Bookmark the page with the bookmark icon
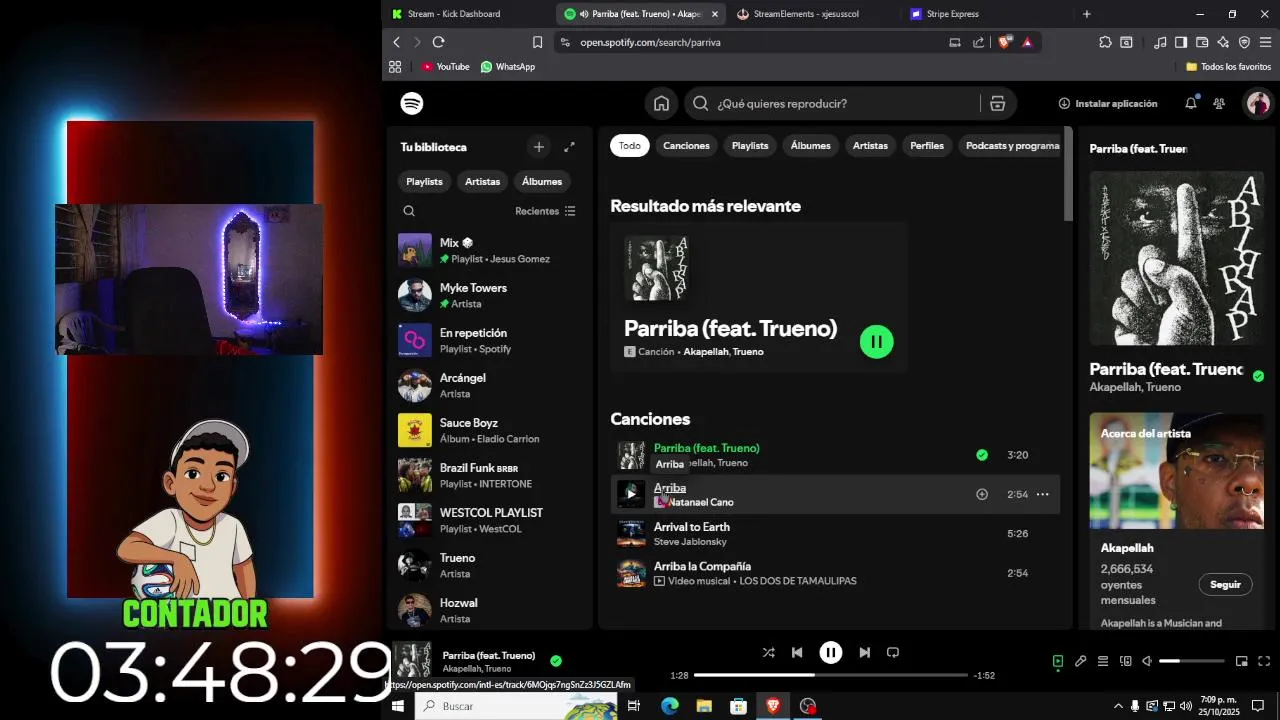The height and width of the screenshot is (720, 1280). tap(537, 42)
